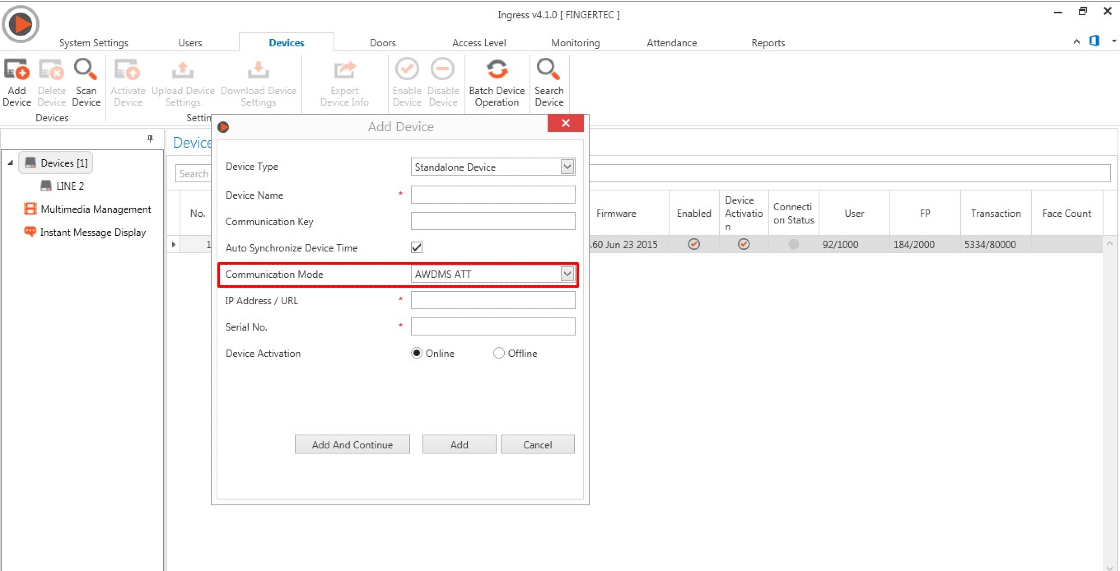The width and height of the screenshot is (1120, 571).
Task: Open the Users tab
Action: click(190, 43)
